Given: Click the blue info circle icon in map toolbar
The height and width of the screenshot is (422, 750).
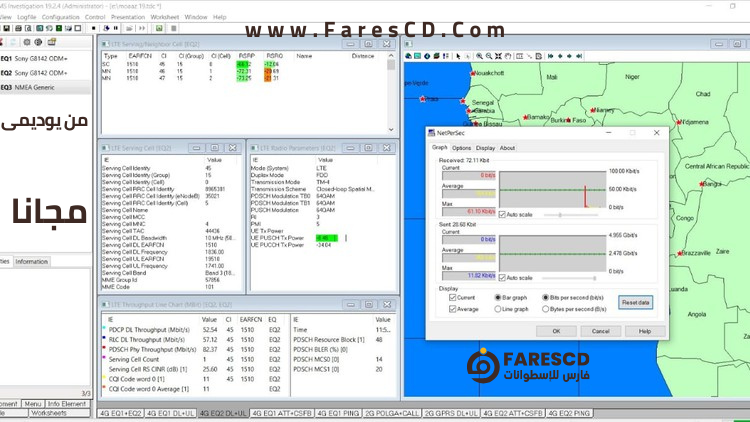Looking at the screenshot, I should click(x=427, y=56).
